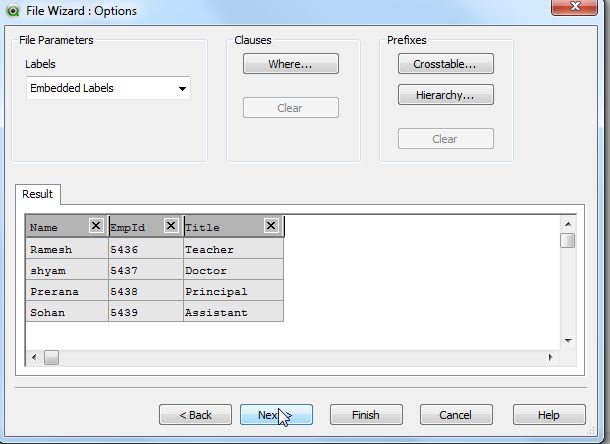This screenshot has height=444, width=610.
Task: Close the File Wizard window
Action: point(575,7)
